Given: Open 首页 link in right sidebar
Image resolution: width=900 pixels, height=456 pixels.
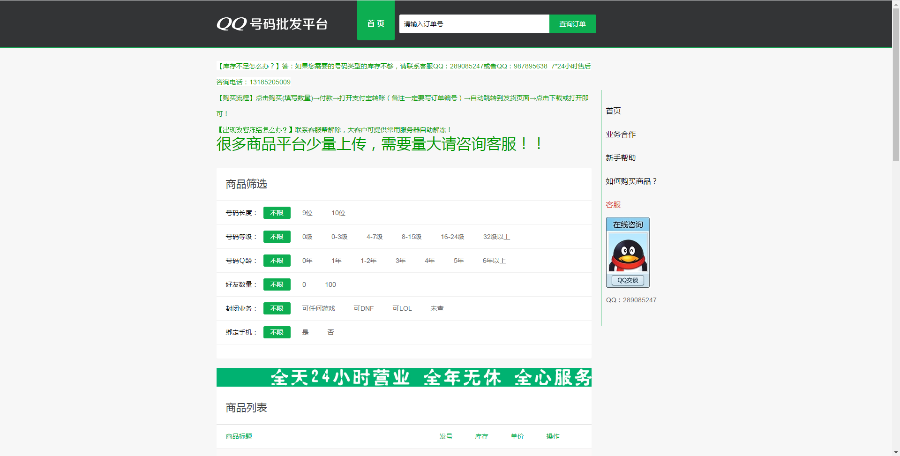Looking at the screenshot, I should (613, 111).
